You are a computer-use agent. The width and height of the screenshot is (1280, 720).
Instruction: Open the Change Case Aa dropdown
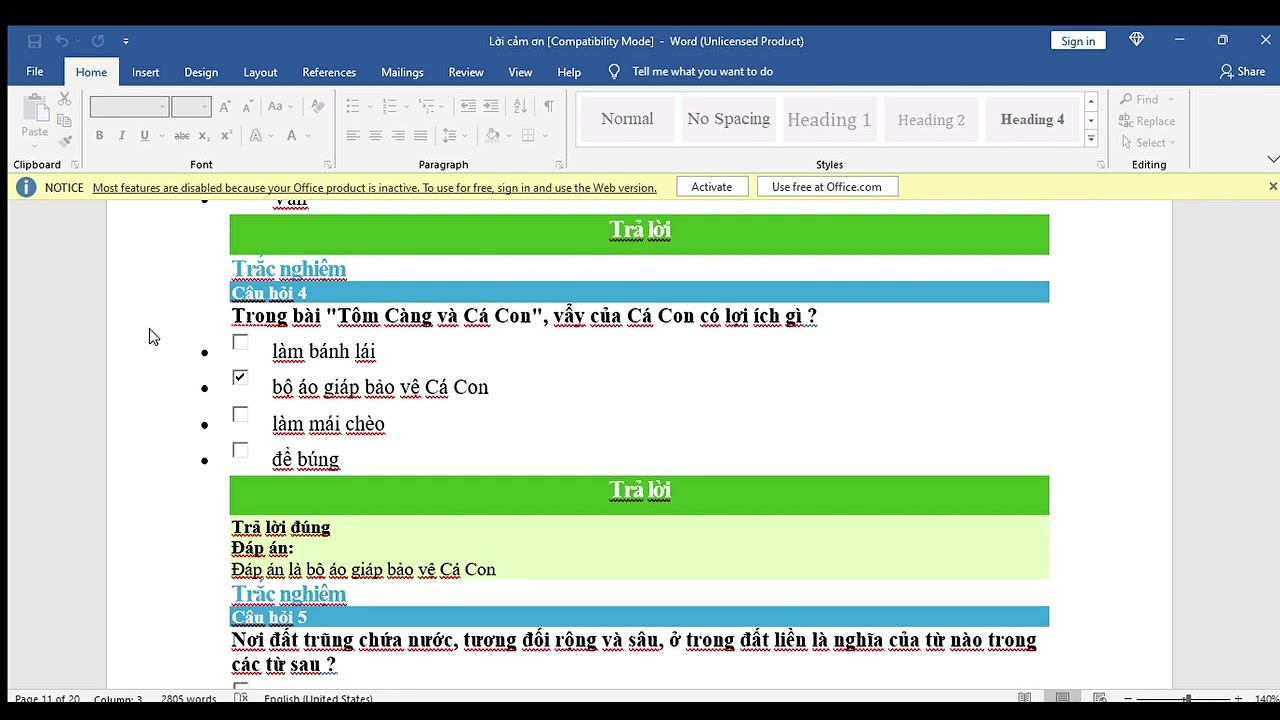coord(280,106)
